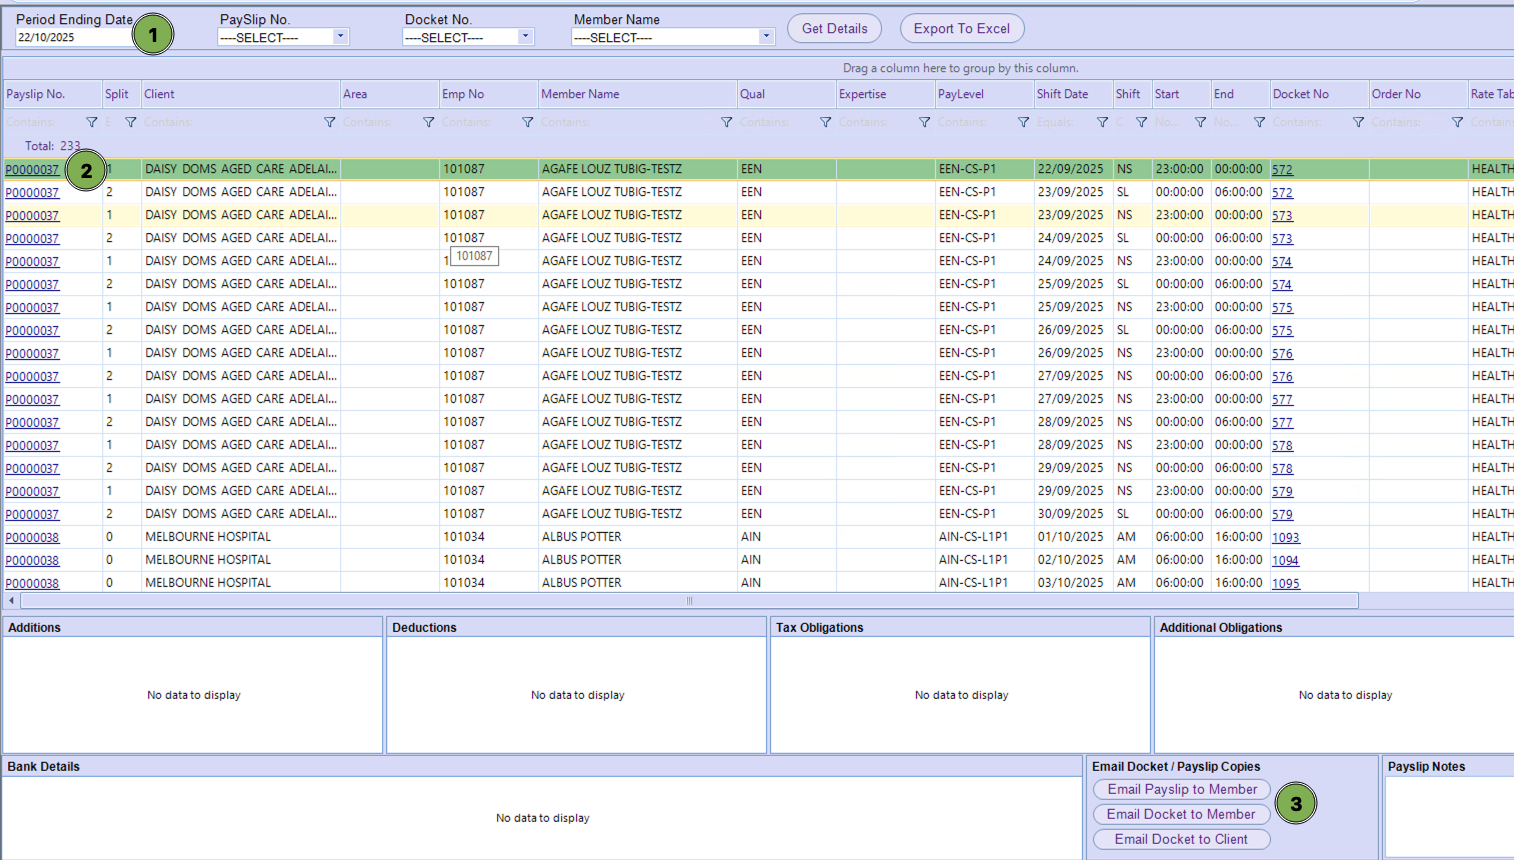Expand the Member Name dropdown list
Screen dimensions: 1514x860
(766, 37)
